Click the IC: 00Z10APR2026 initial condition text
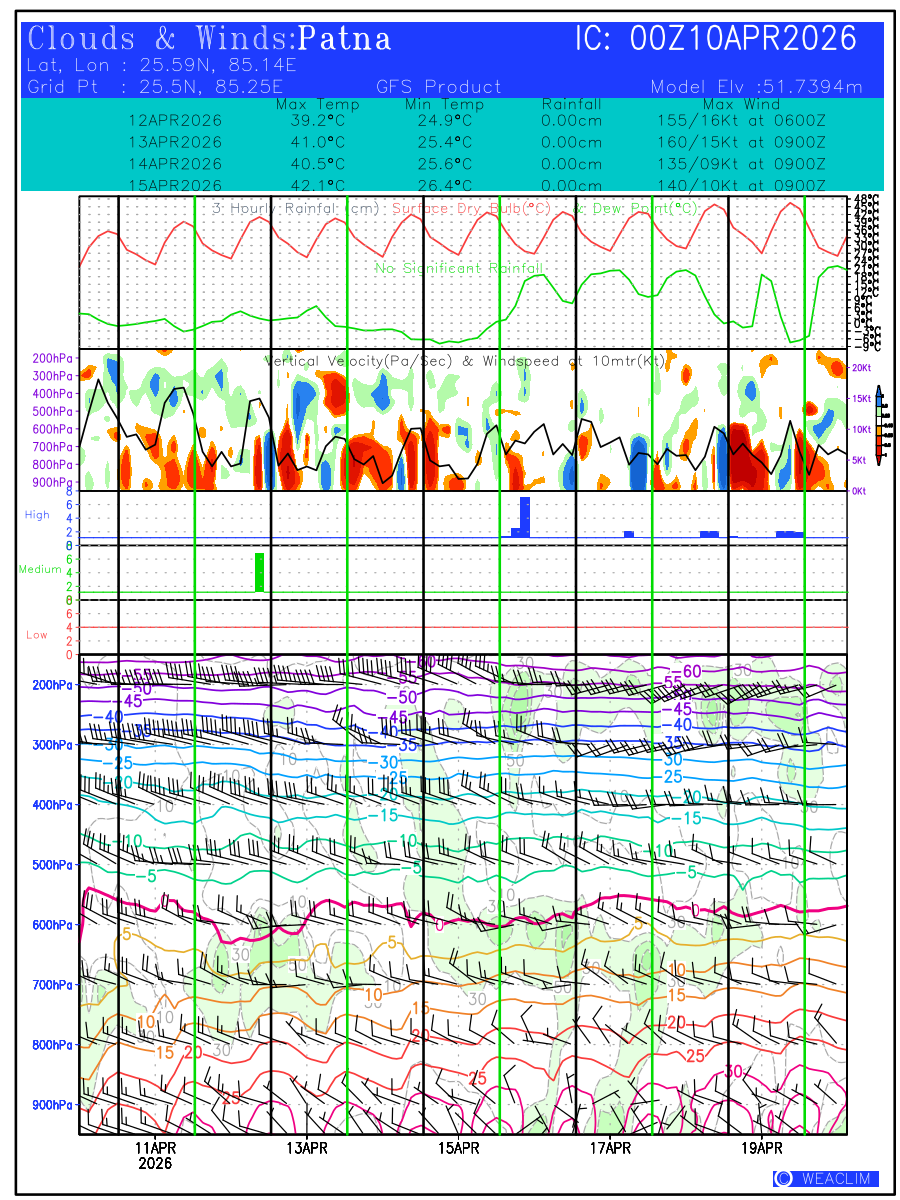 716,39
